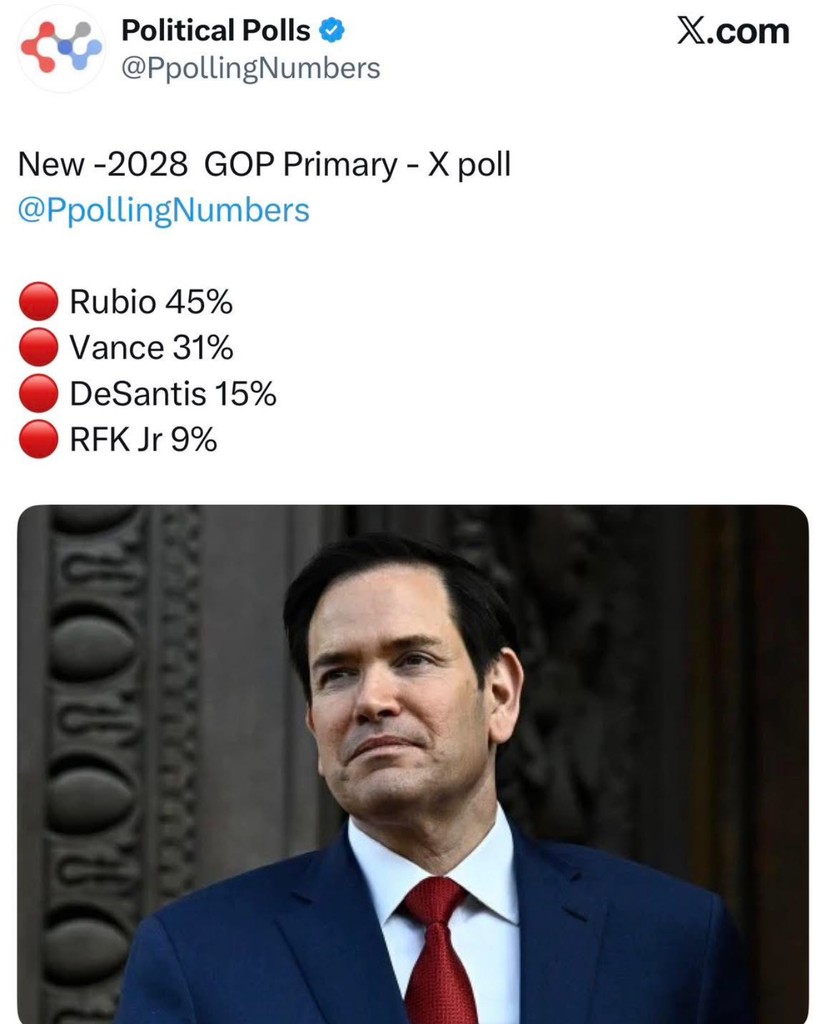Click the red circle beside Rubio
This screenshot has width=826, height=1024.
[x=40, y=301]
